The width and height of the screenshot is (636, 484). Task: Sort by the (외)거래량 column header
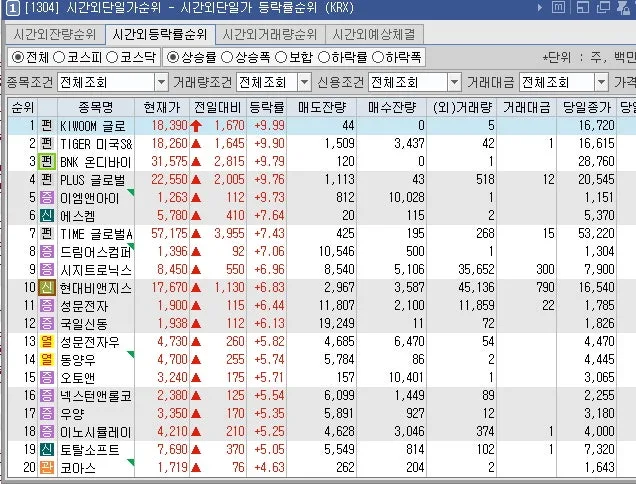coord(462,108)
